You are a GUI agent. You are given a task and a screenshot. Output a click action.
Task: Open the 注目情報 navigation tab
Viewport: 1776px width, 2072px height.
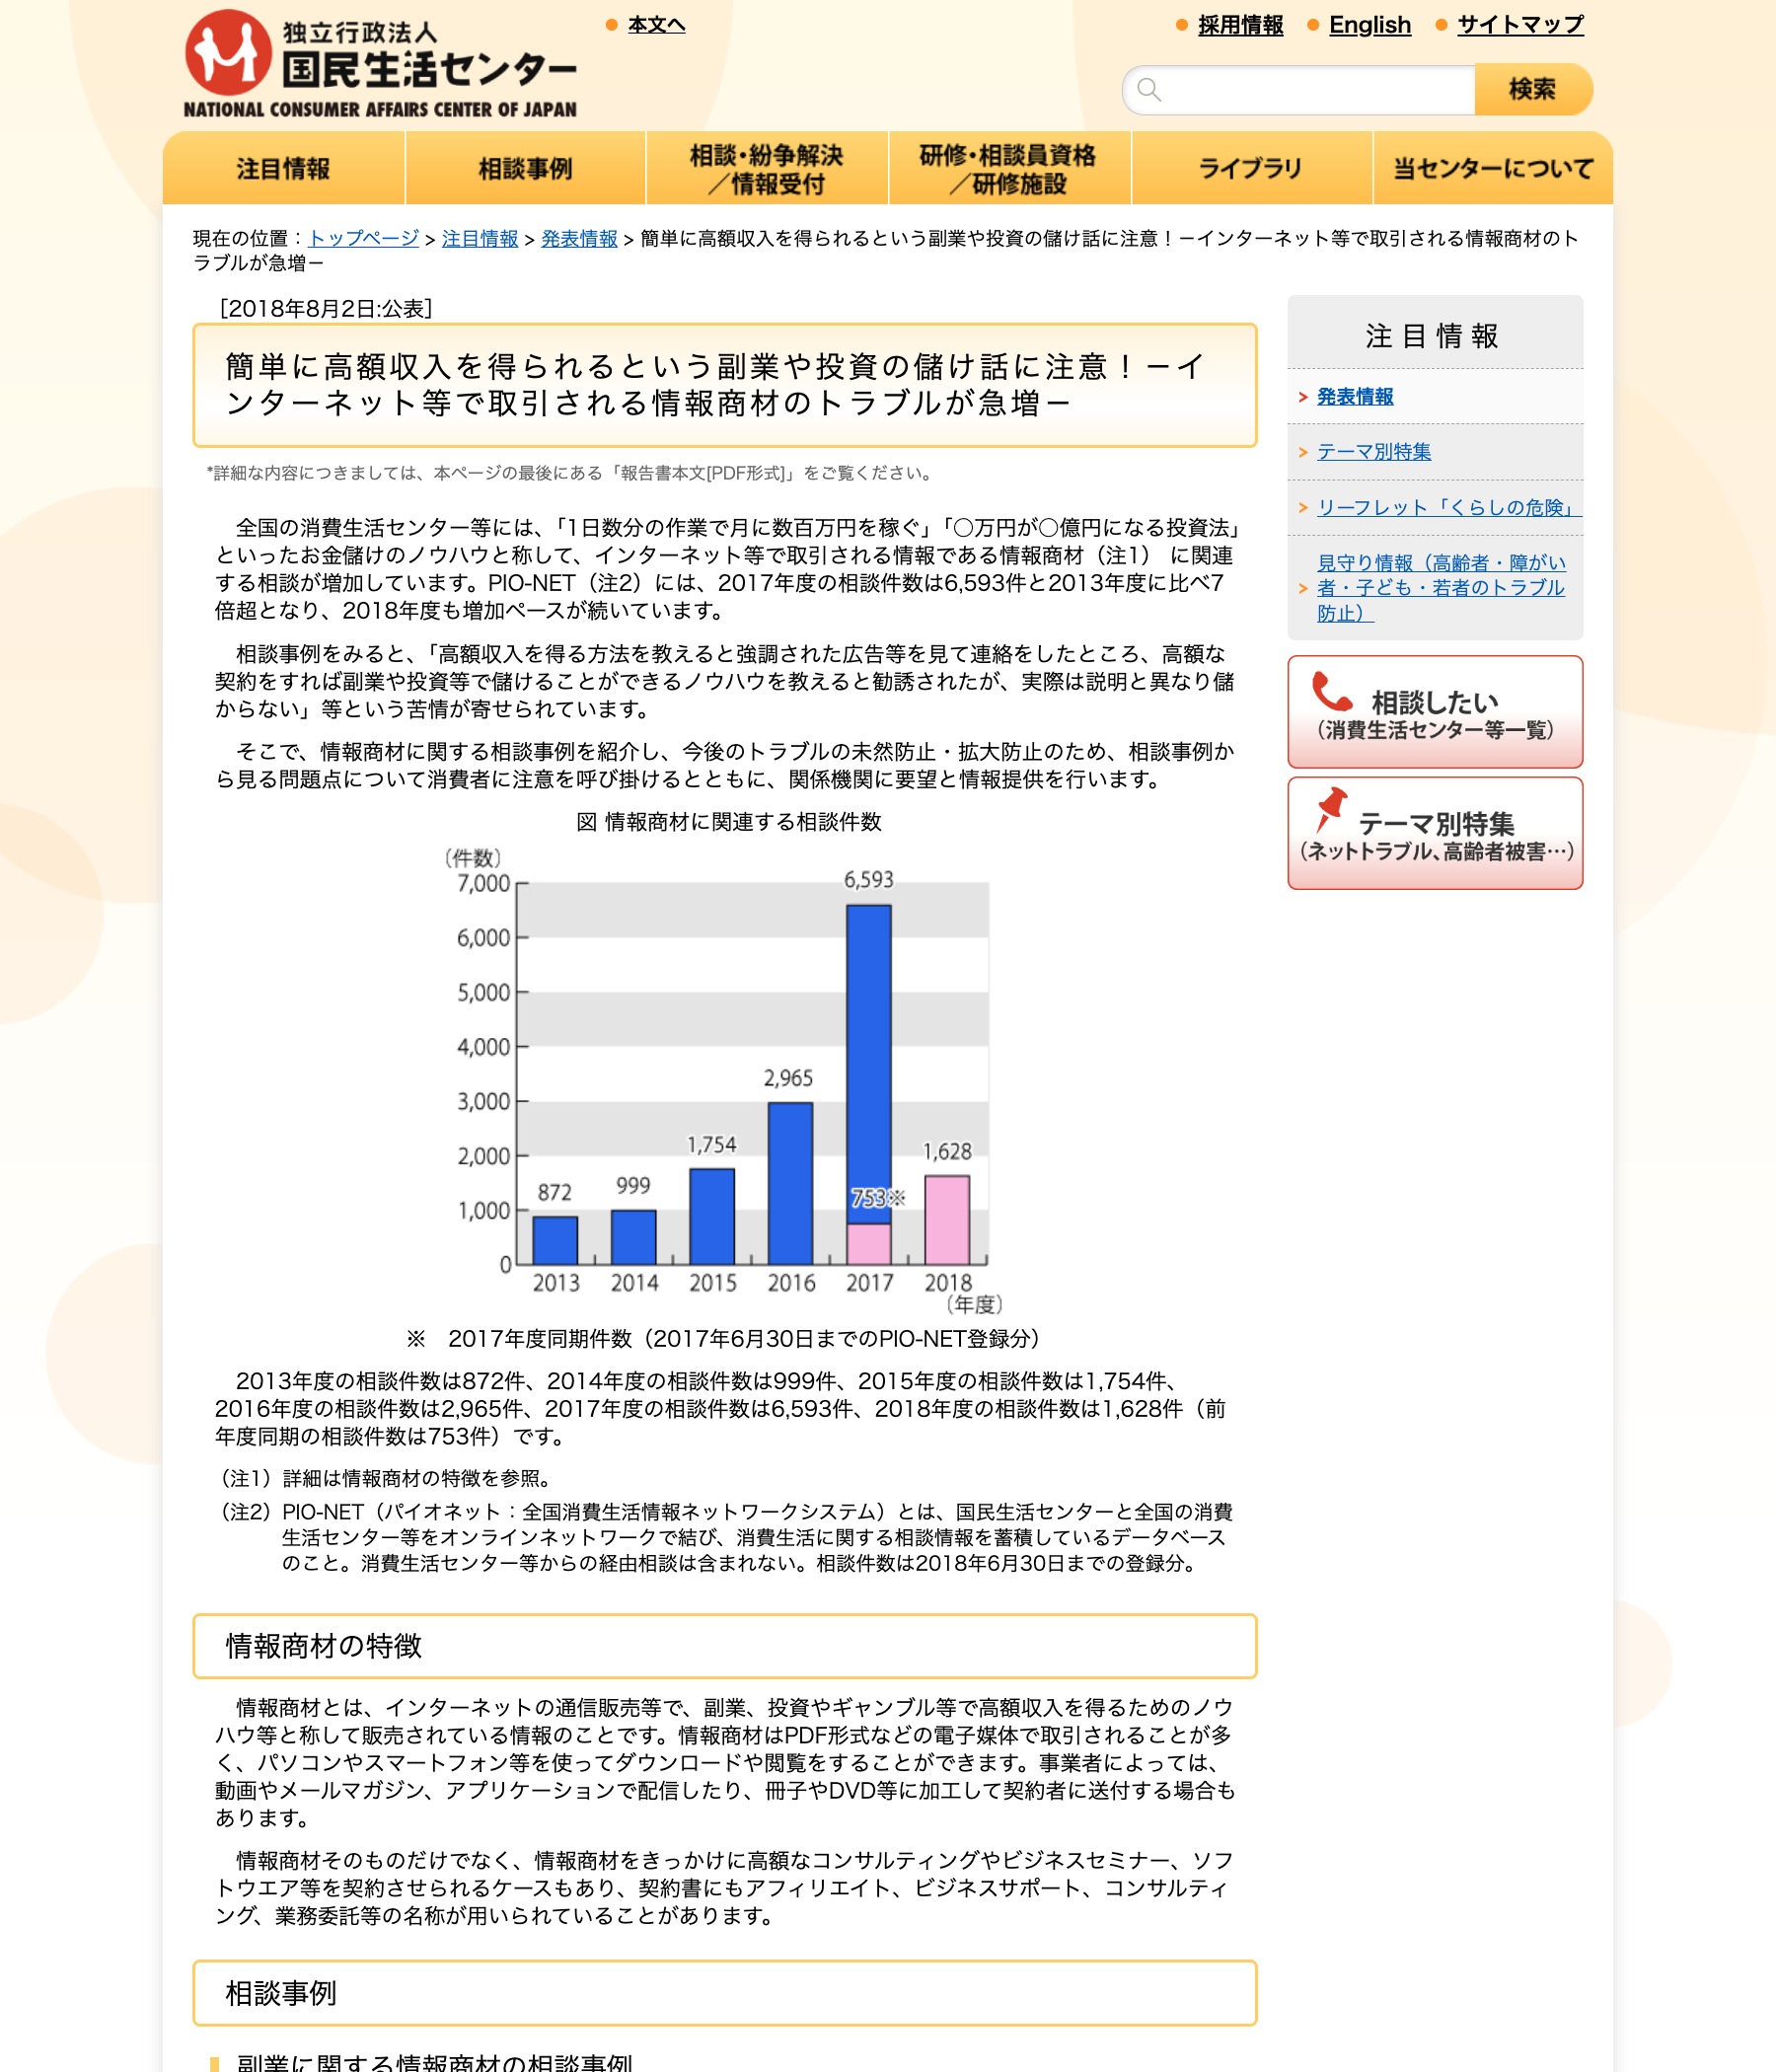[284, 169]
